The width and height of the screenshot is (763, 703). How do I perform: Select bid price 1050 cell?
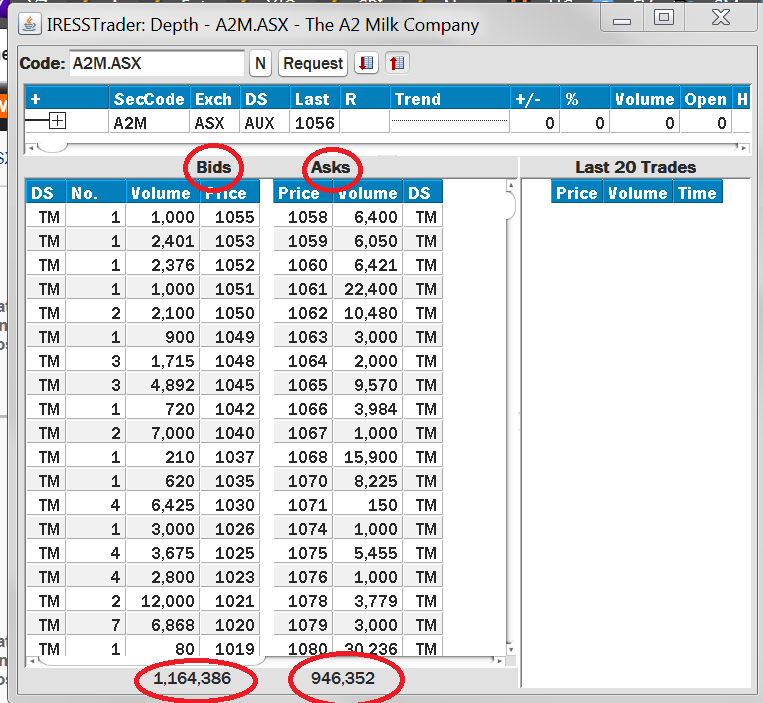(230, 313)
